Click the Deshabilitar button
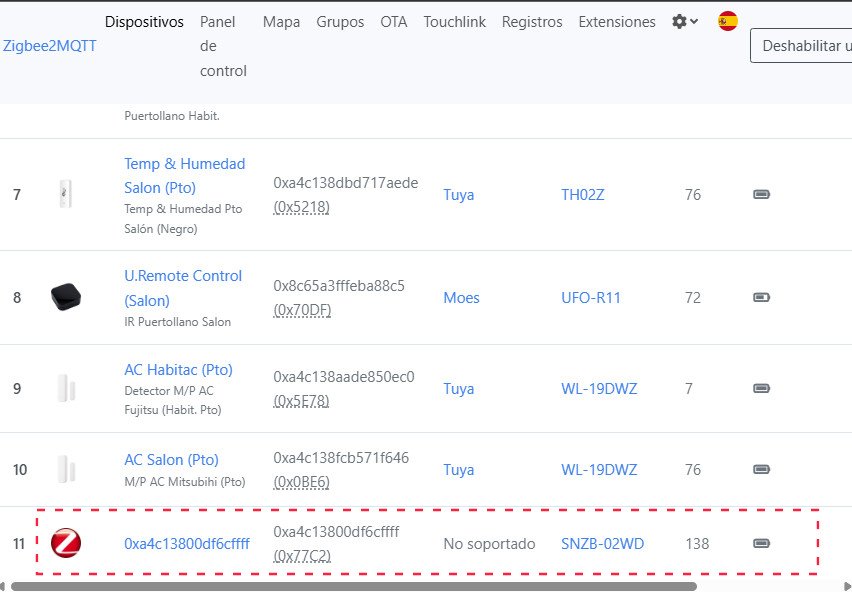Image resolution: width=852 pixels, height=592 pixels. pyautogui.click(x=801, y=46)
